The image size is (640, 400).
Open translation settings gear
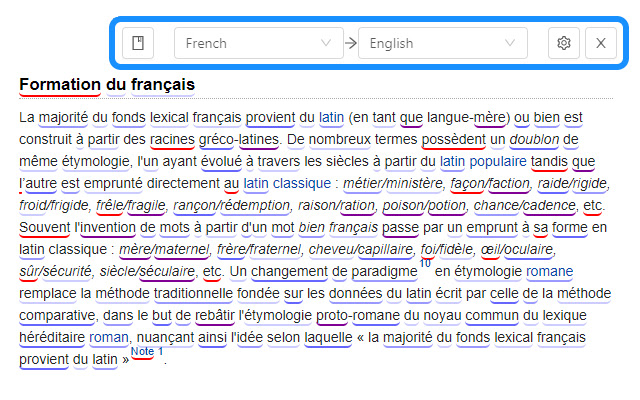[x=564, y=43]
